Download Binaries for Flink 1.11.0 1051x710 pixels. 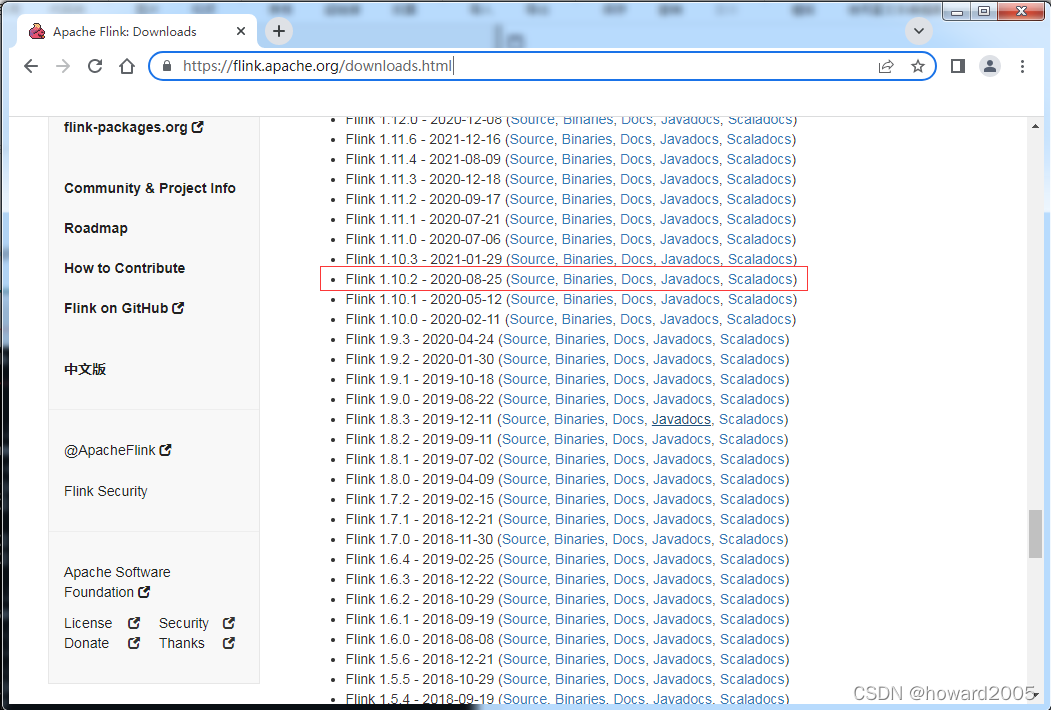587,239
